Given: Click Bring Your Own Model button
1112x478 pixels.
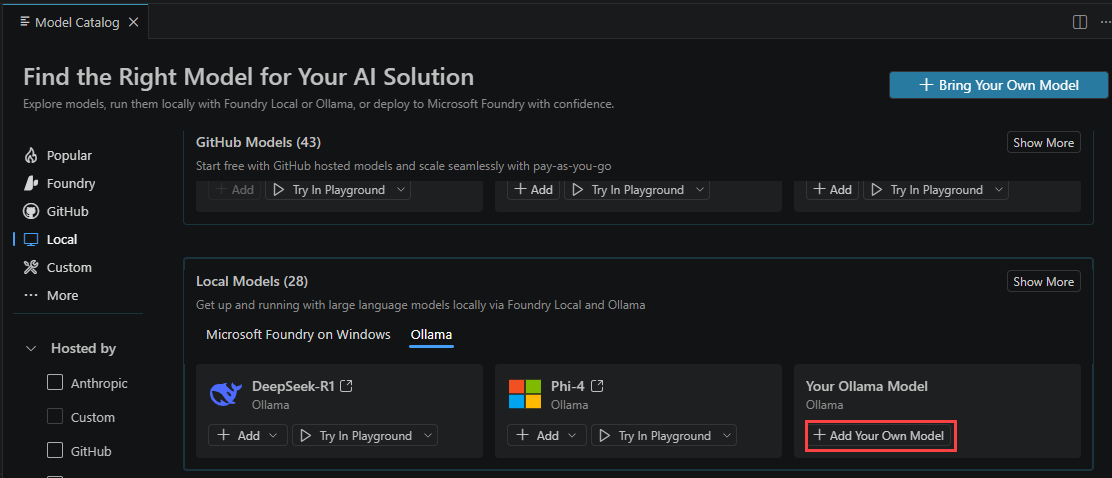Looking at the screenshot, I should (999, 85).
